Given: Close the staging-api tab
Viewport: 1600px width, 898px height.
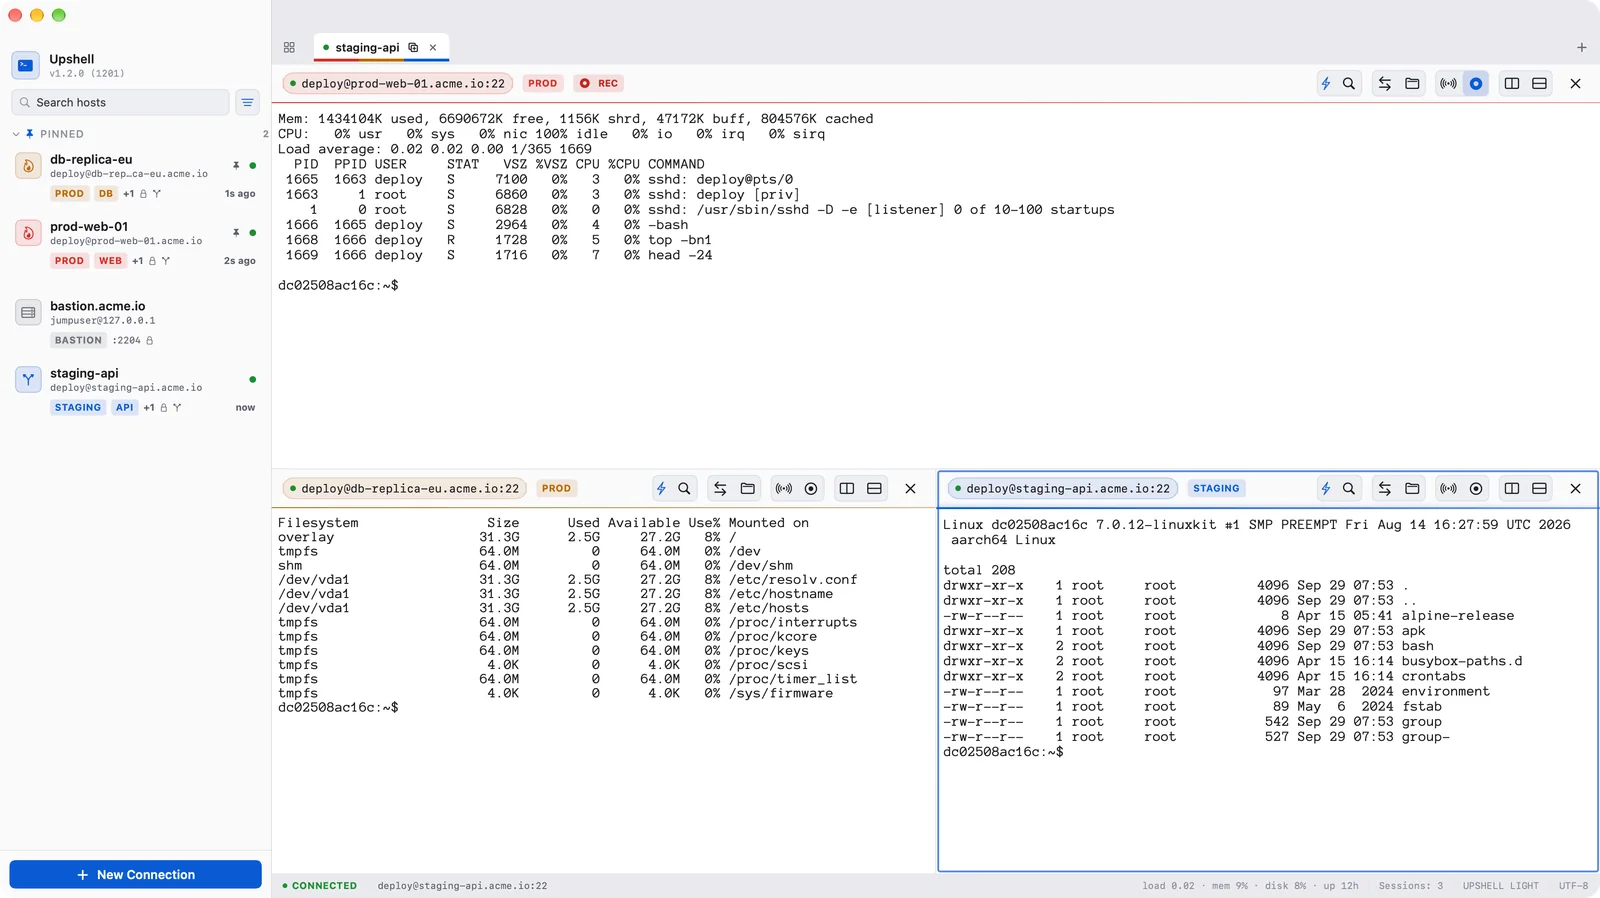Looking at the screenshot, I should click(433, 48).
